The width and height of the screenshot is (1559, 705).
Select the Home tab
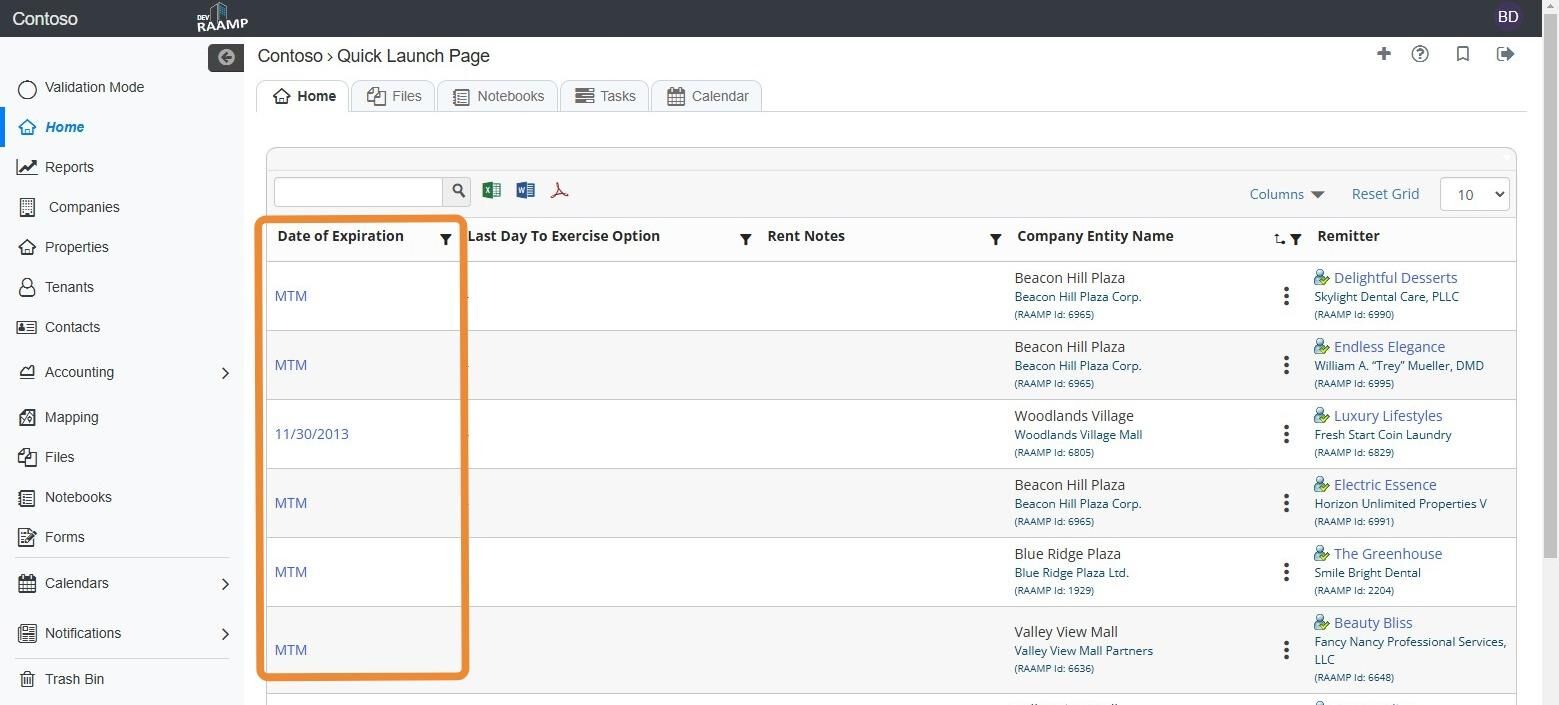pyautogui.click(x=303, y=96)
